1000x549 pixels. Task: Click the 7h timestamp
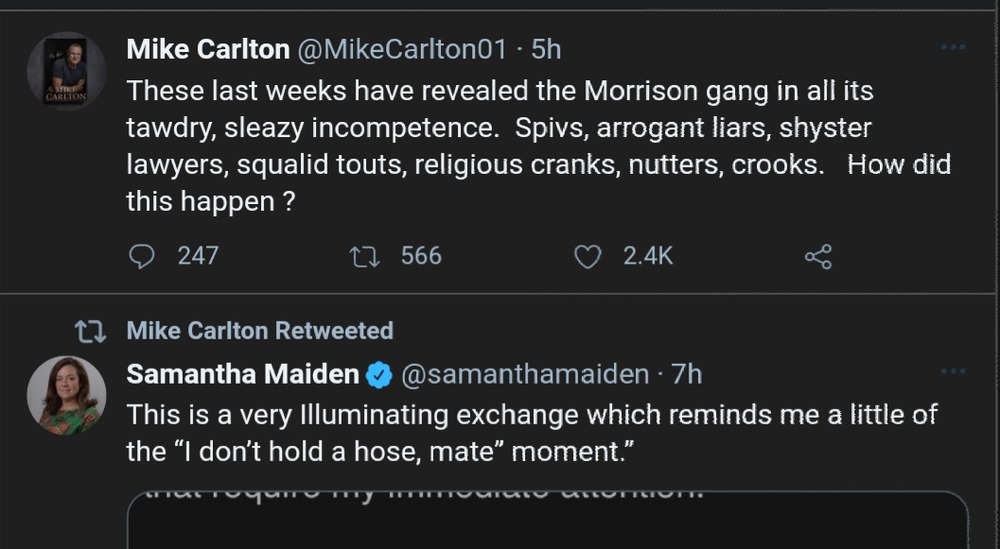coord(687,375)
